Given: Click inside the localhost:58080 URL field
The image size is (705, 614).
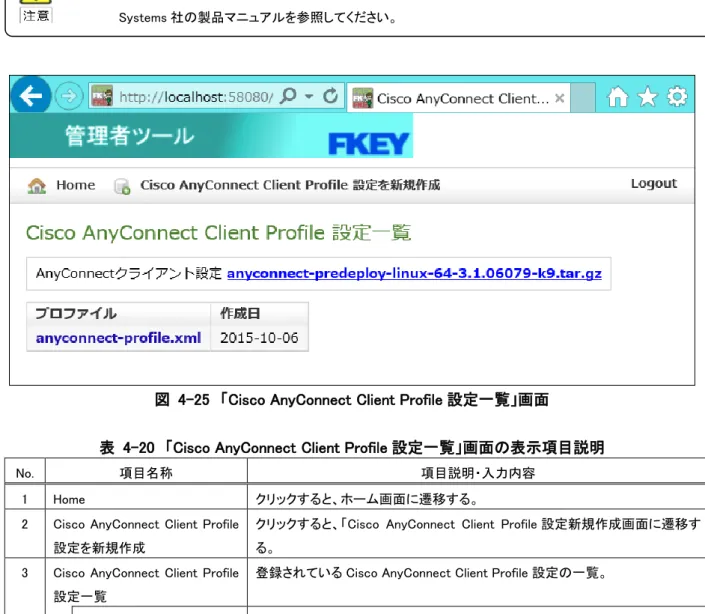Looking at the screenshot, I should point(196,97).
